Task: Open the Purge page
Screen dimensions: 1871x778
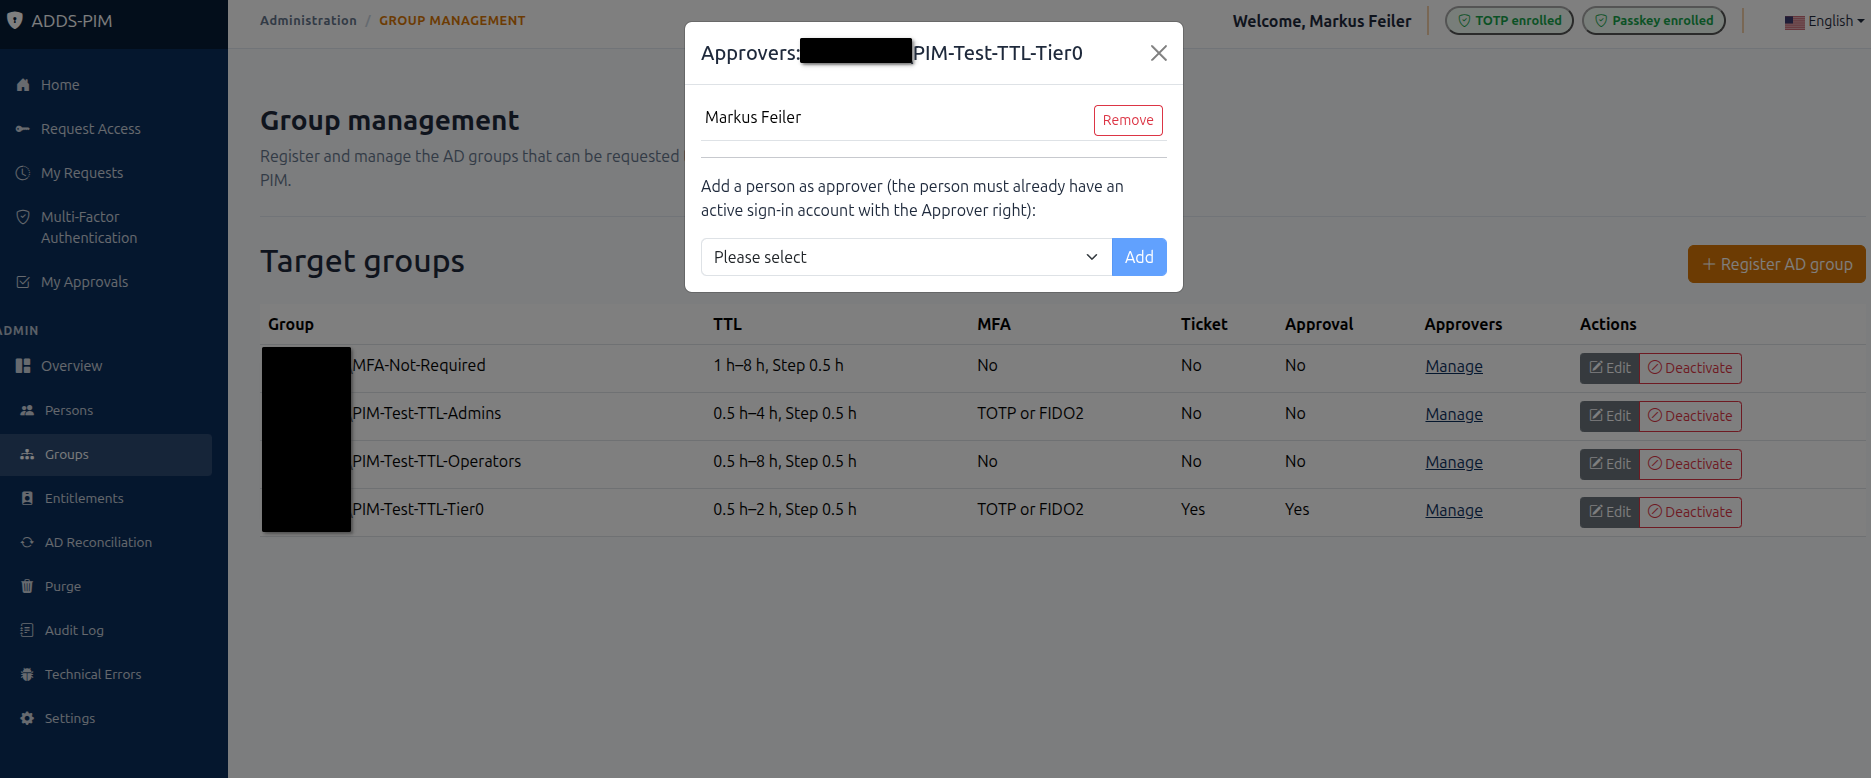Action: [x=63, y=587]
